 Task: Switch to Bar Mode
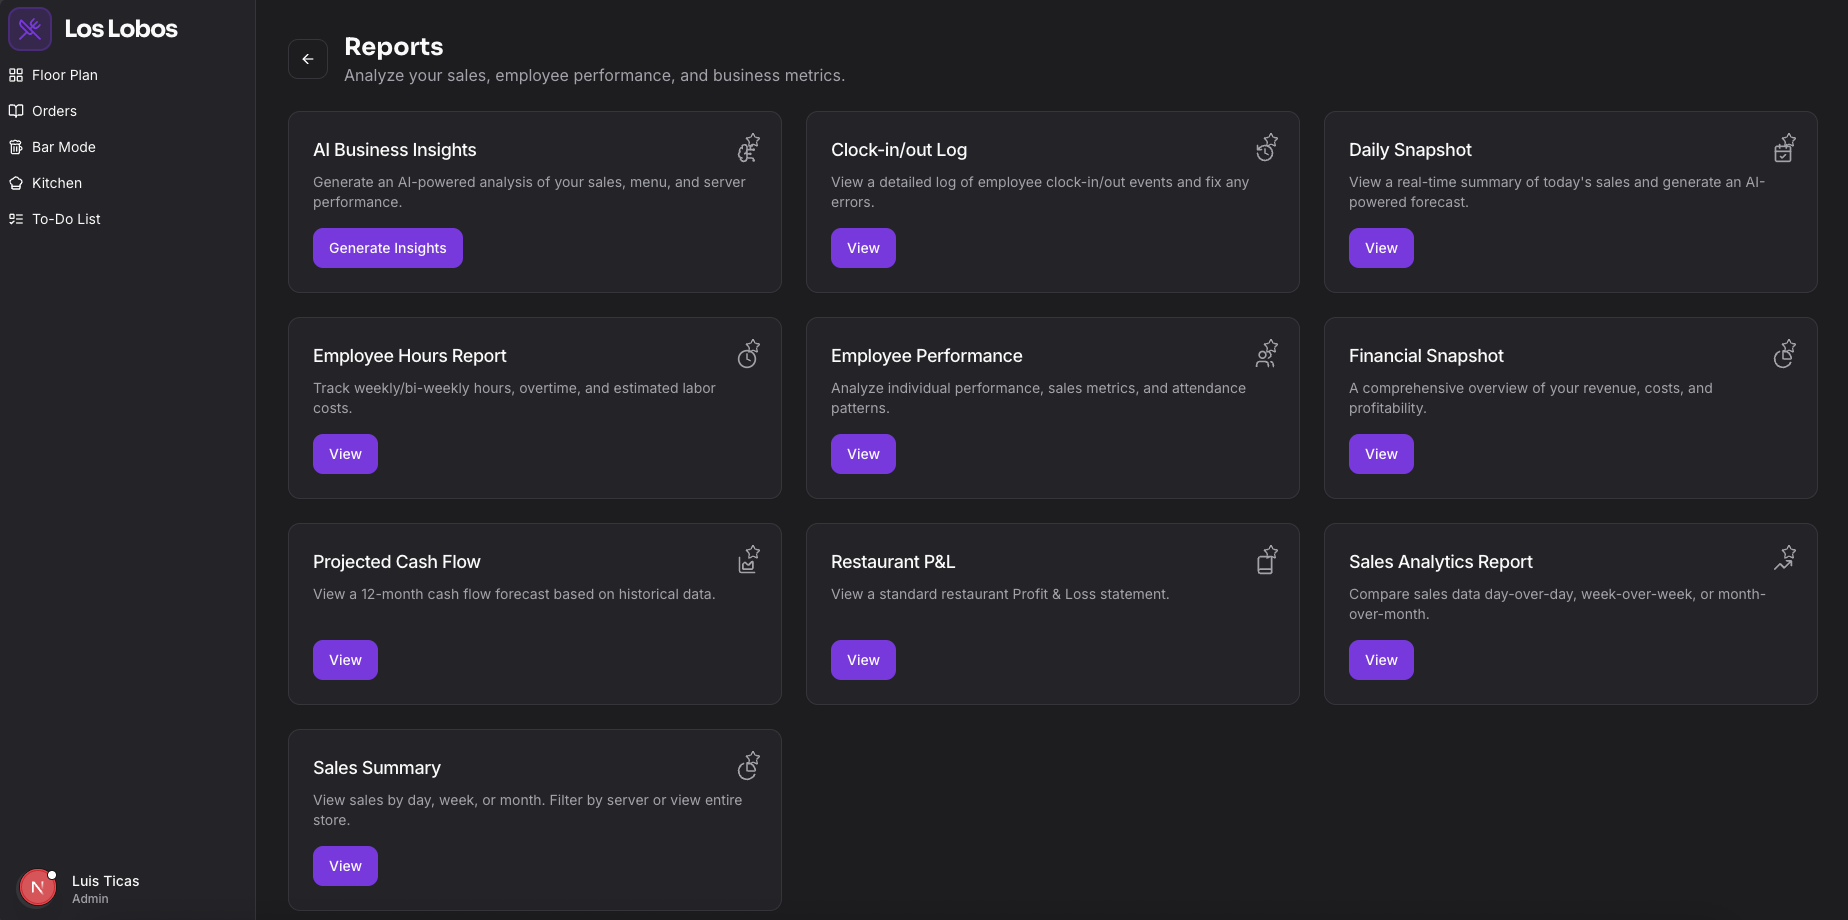63,146
